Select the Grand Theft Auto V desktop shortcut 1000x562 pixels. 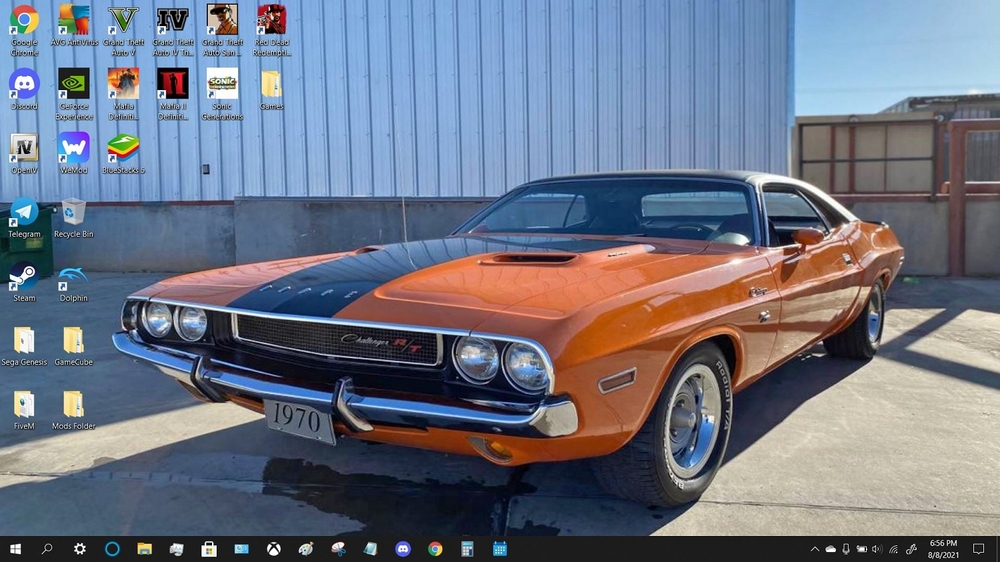pos(123,21)
